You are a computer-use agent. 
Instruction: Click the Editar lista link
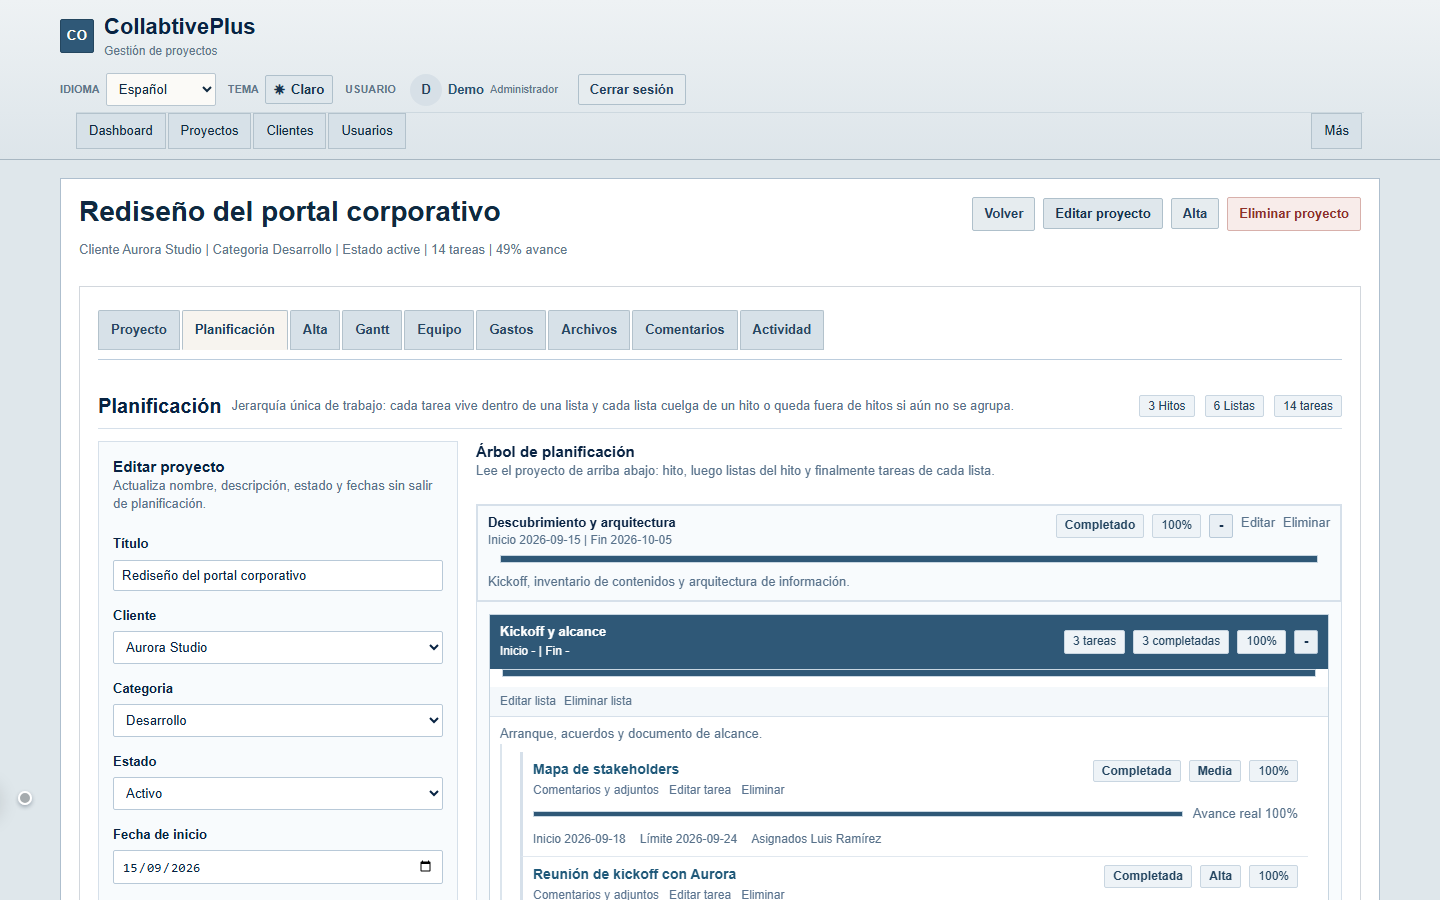click(528, 701)
